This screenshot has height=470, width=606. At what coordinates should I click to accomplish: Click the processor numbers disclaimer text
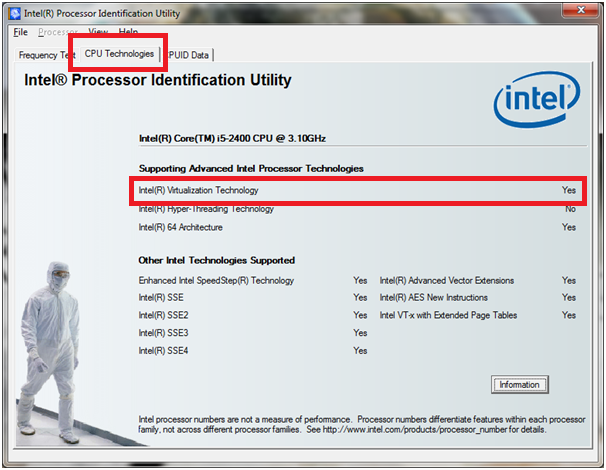[x=362, y=424]
